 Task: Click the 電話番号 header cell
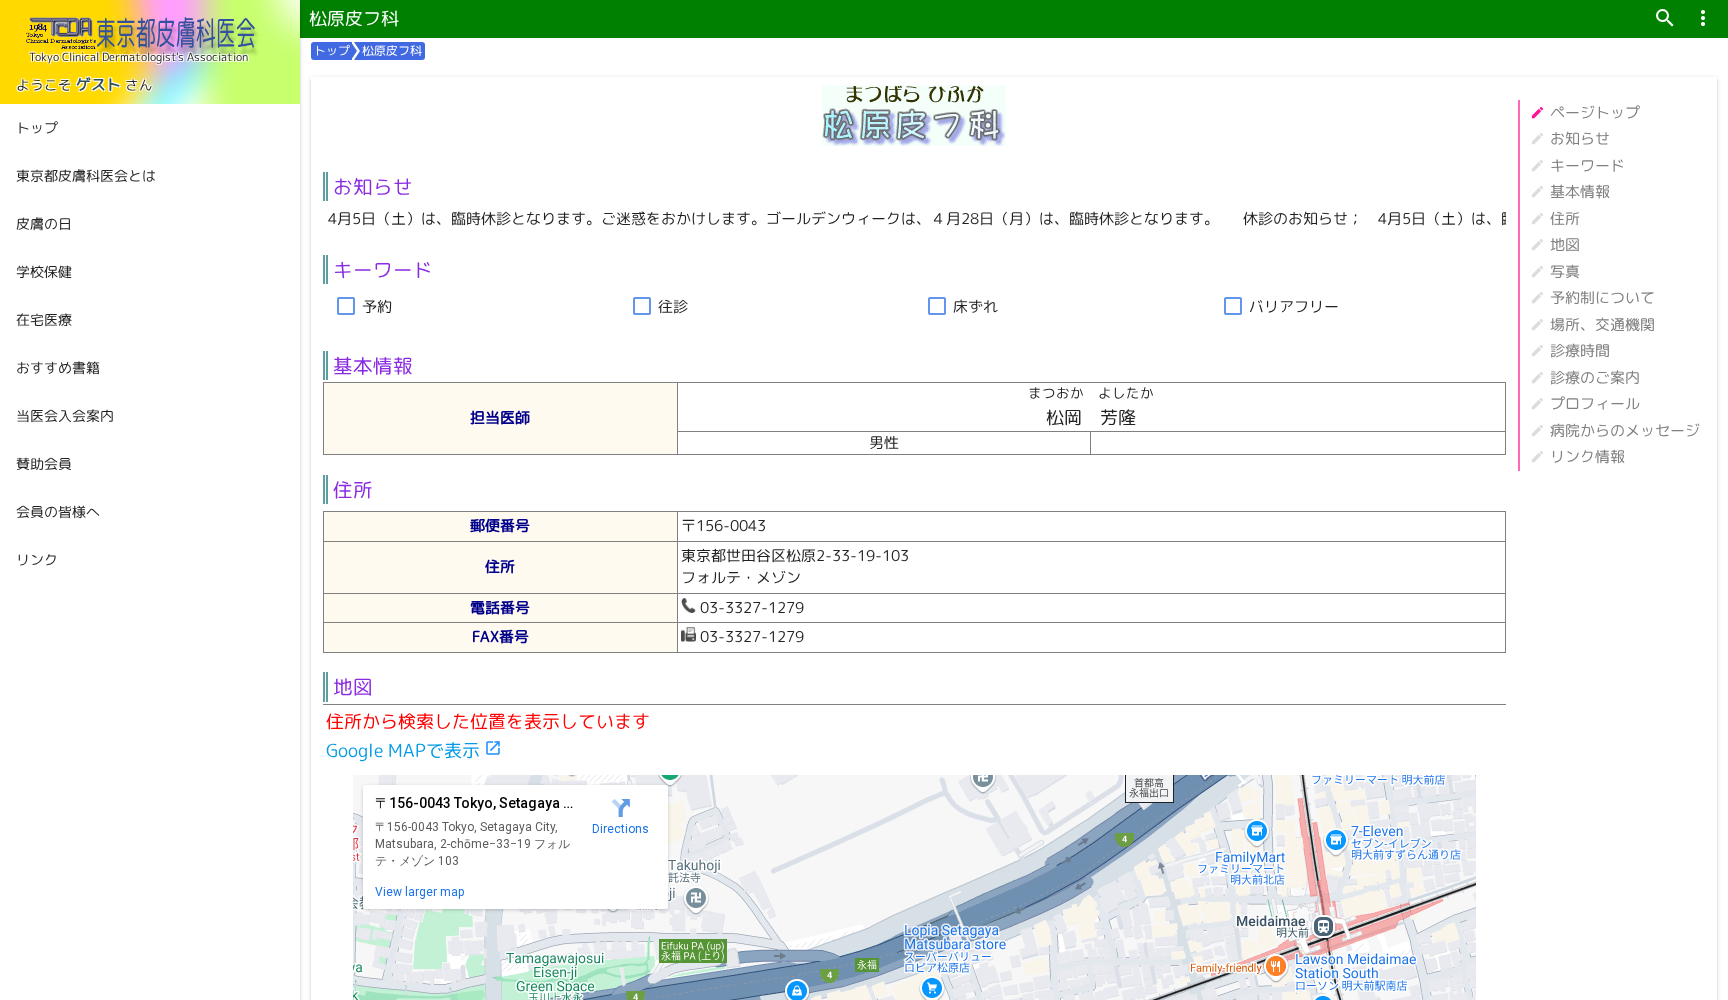500,608
